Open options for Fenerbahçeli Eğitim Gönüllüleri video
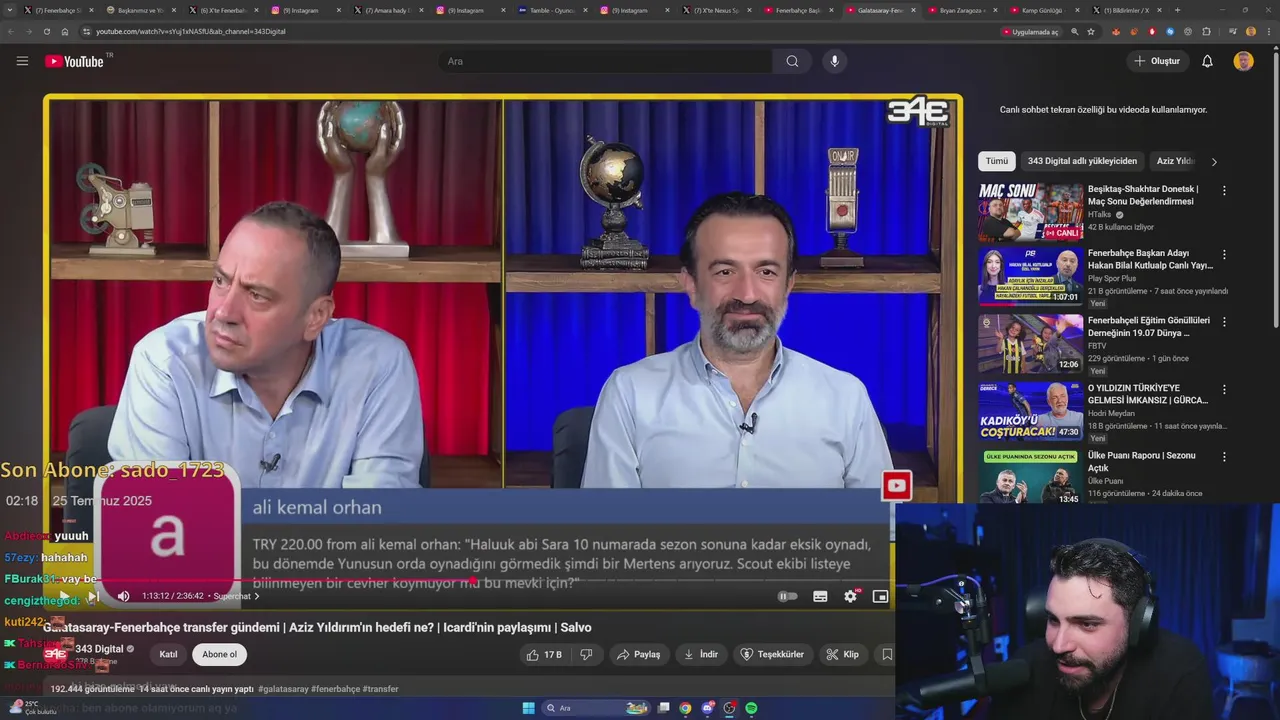 coord(1224,322)
